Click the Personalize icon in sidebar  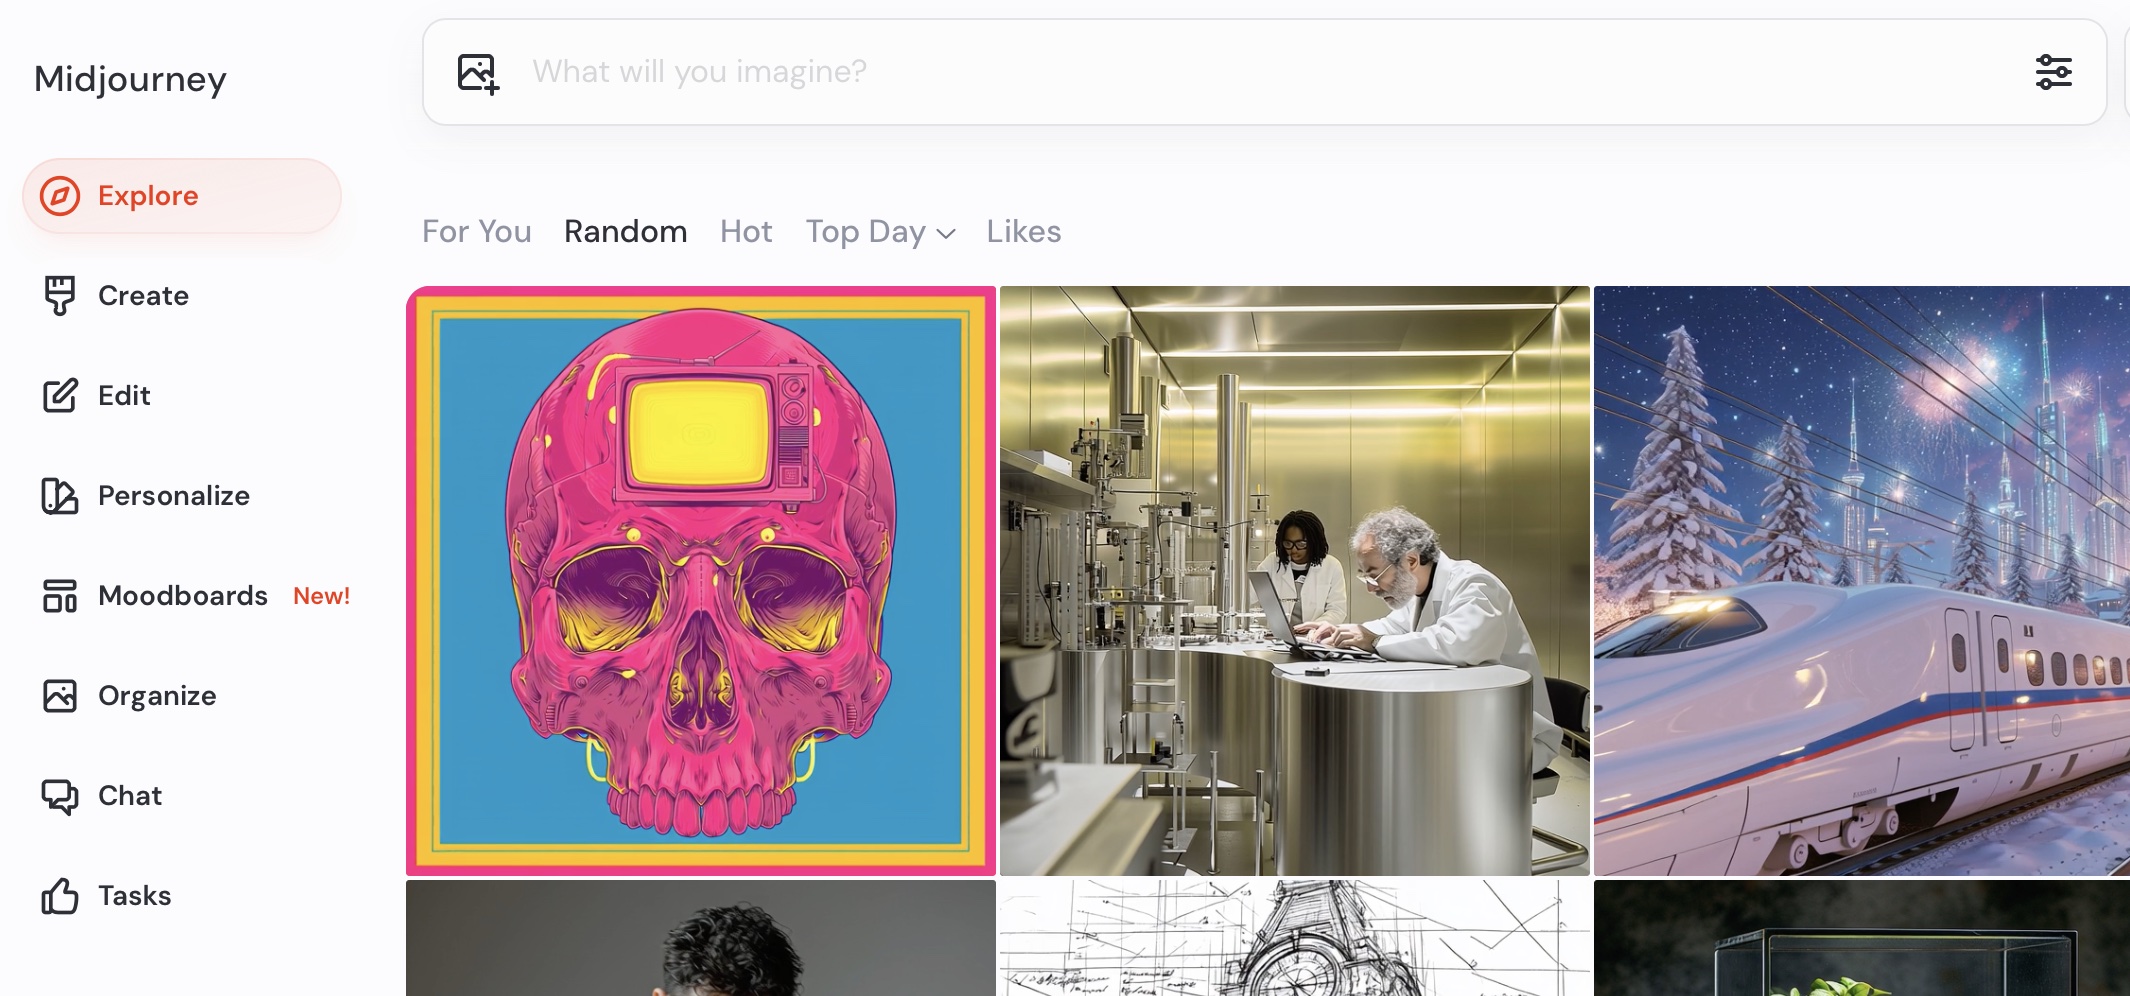(60, 496)
